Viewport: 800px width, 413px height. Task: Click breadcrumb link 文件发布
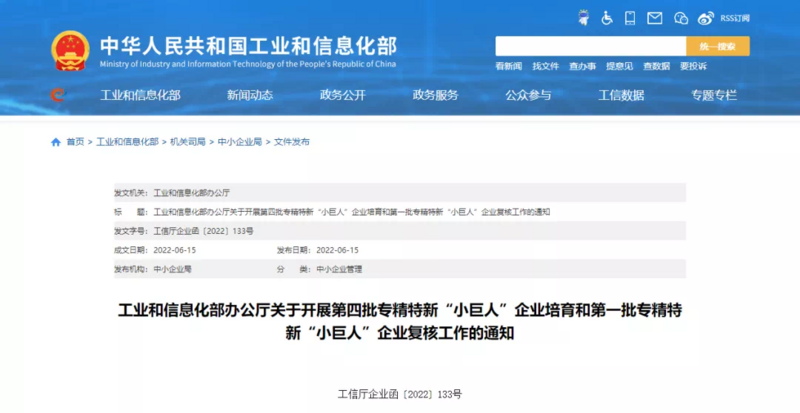tap(292, 142)
